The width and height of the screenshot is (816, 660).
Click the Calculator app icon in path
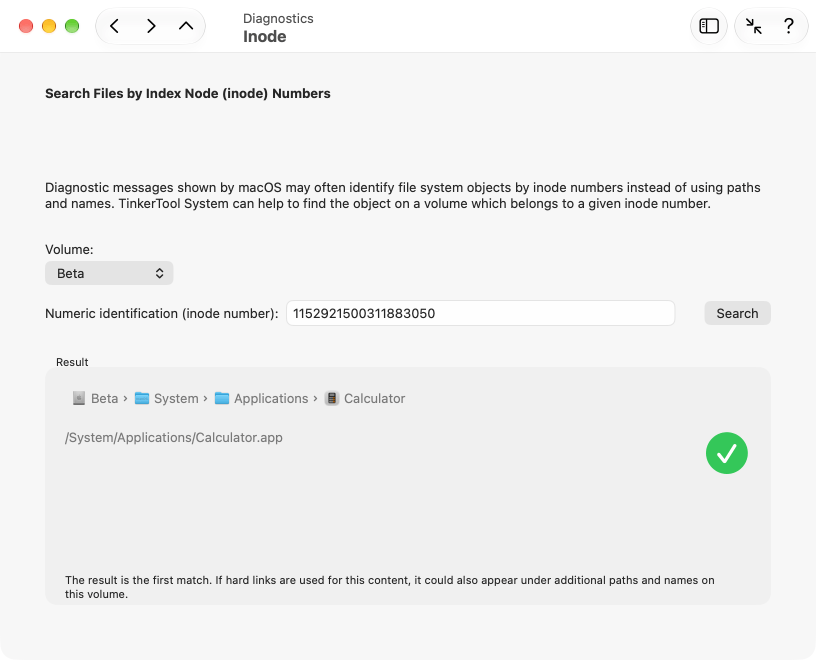click(332, 398)
